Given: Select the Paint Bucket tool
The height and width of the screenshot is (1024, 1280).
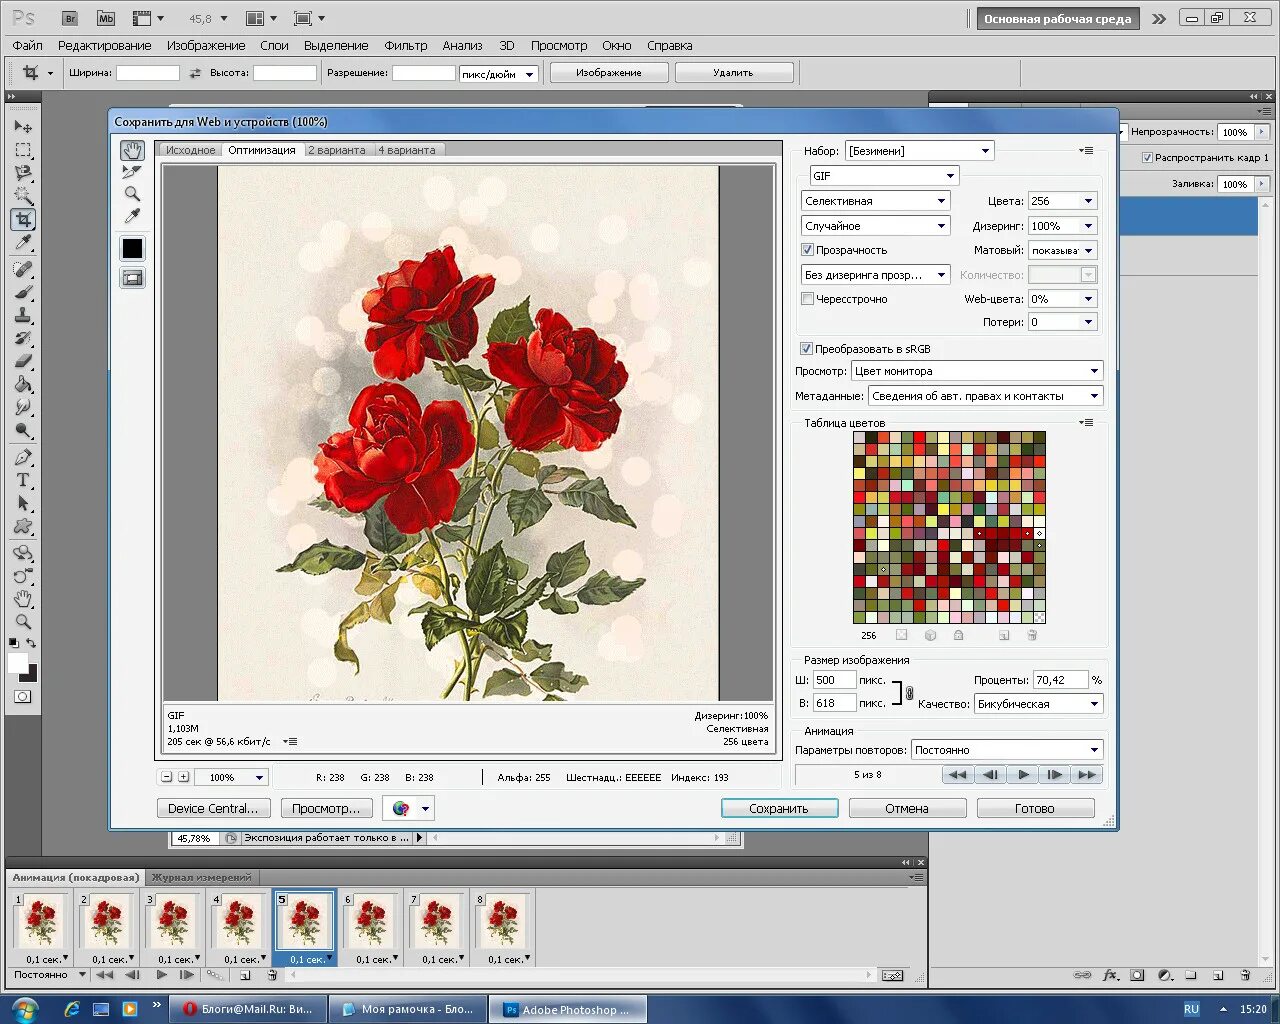Looking at the screenshot, I should coord(23,384).
